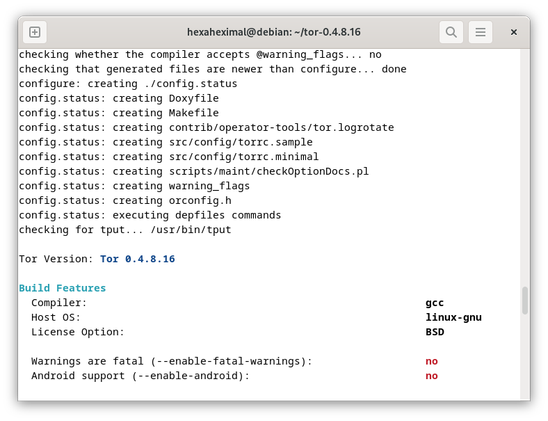Click the gcc compiler value
The image size is (548, 421).
434,303
